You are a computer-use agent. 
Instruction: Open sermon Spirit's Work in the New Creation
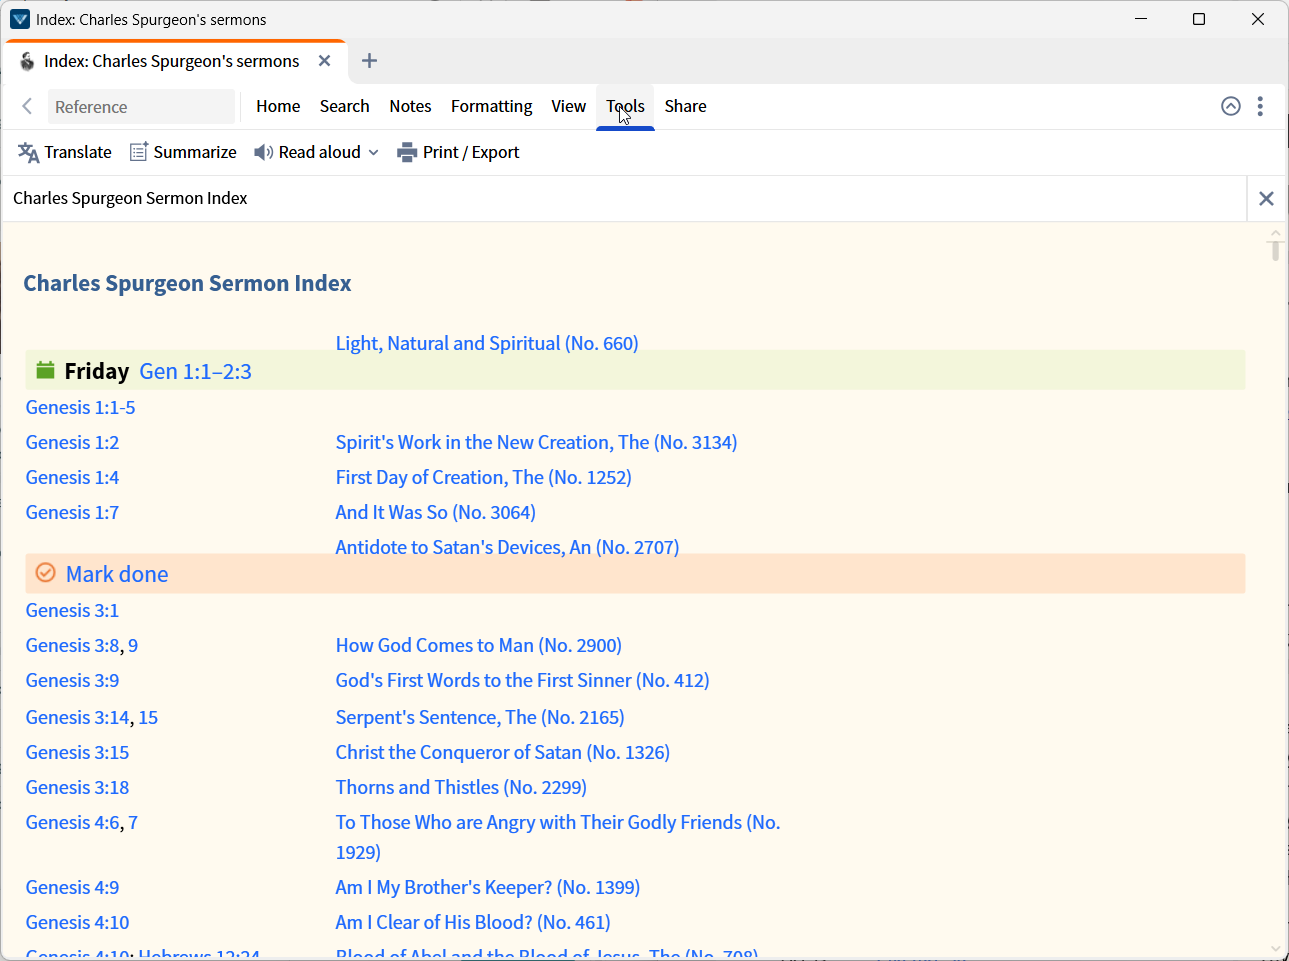pyautogui.click(x=536, y=442)
